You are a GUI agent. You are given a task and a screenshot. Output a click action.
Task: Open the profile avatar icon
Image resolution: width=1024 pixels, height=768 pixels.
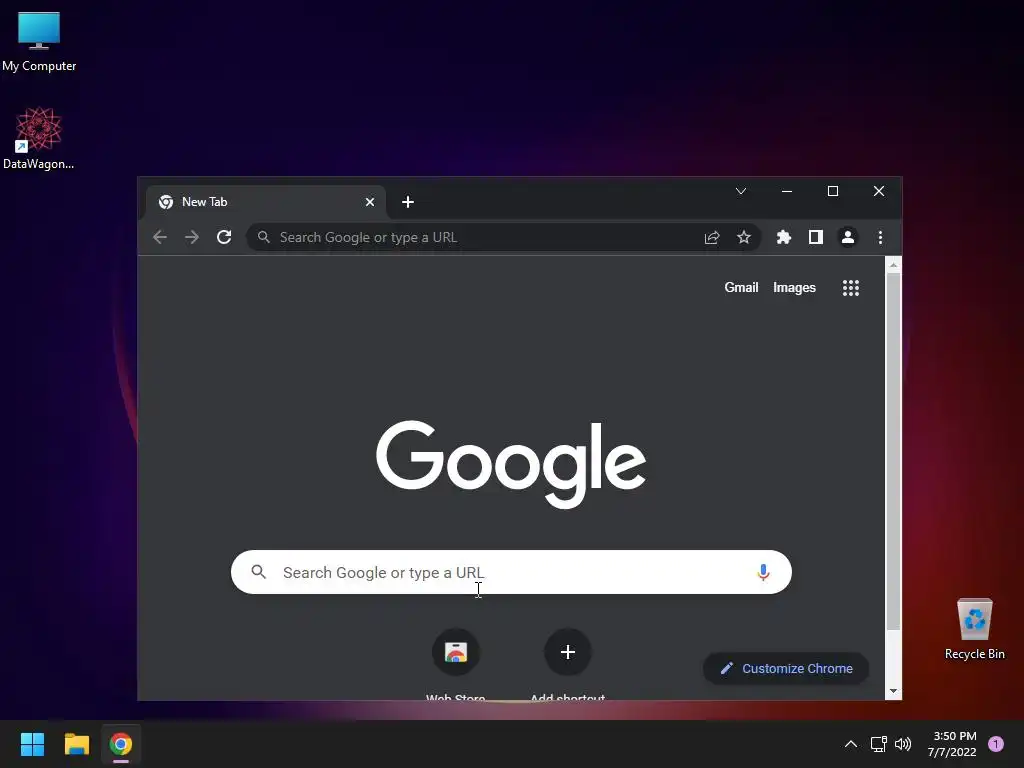(x=848, y=237)
